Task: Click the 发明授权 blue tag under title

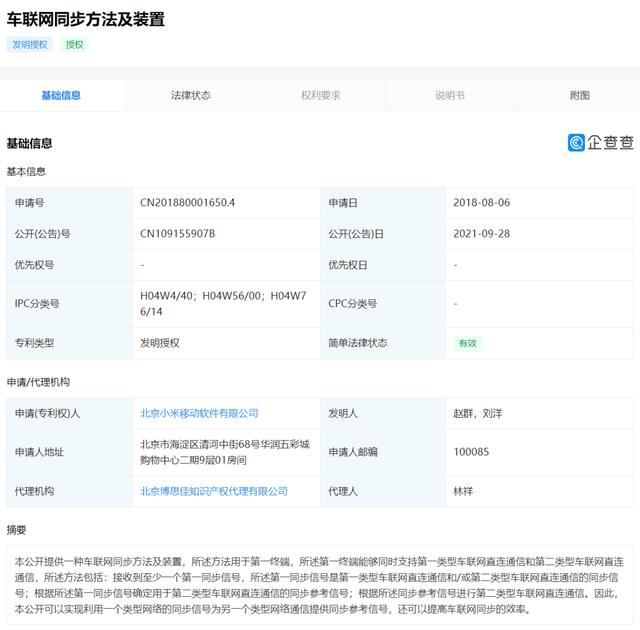Action: pos(30,44)
